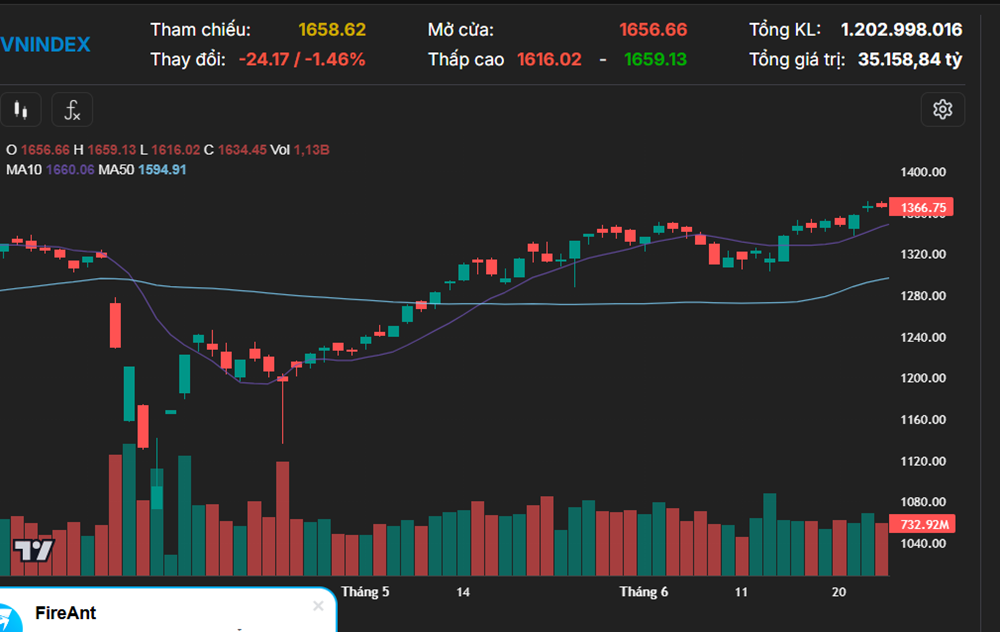Open chart settings gear
The image size is (1000, 632).
pos(942,110)
